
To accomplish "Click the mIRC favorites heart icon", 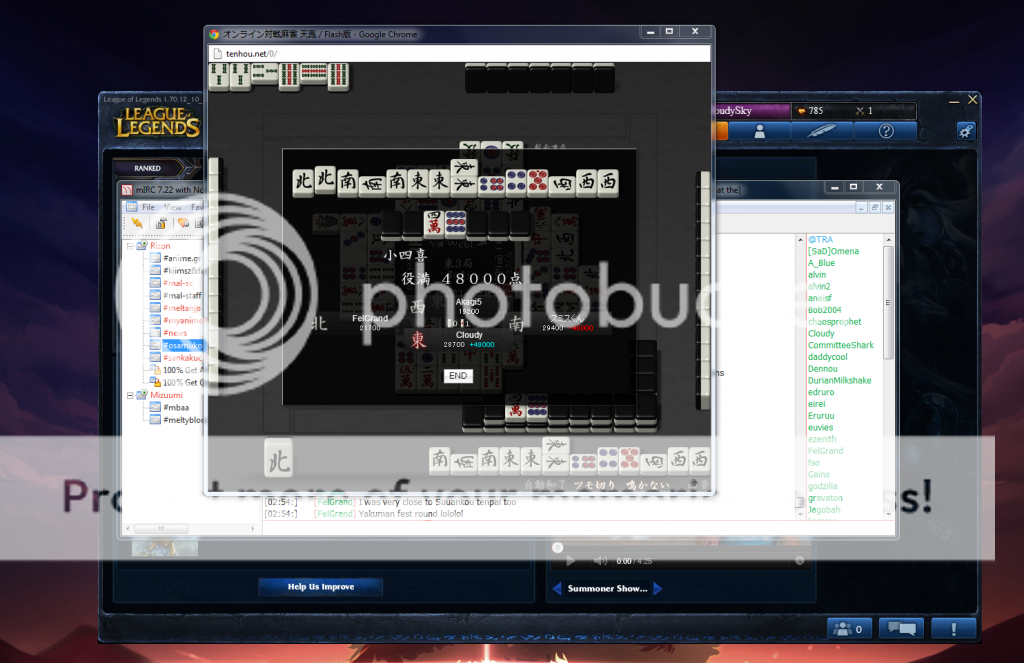I will coord(184,223).
